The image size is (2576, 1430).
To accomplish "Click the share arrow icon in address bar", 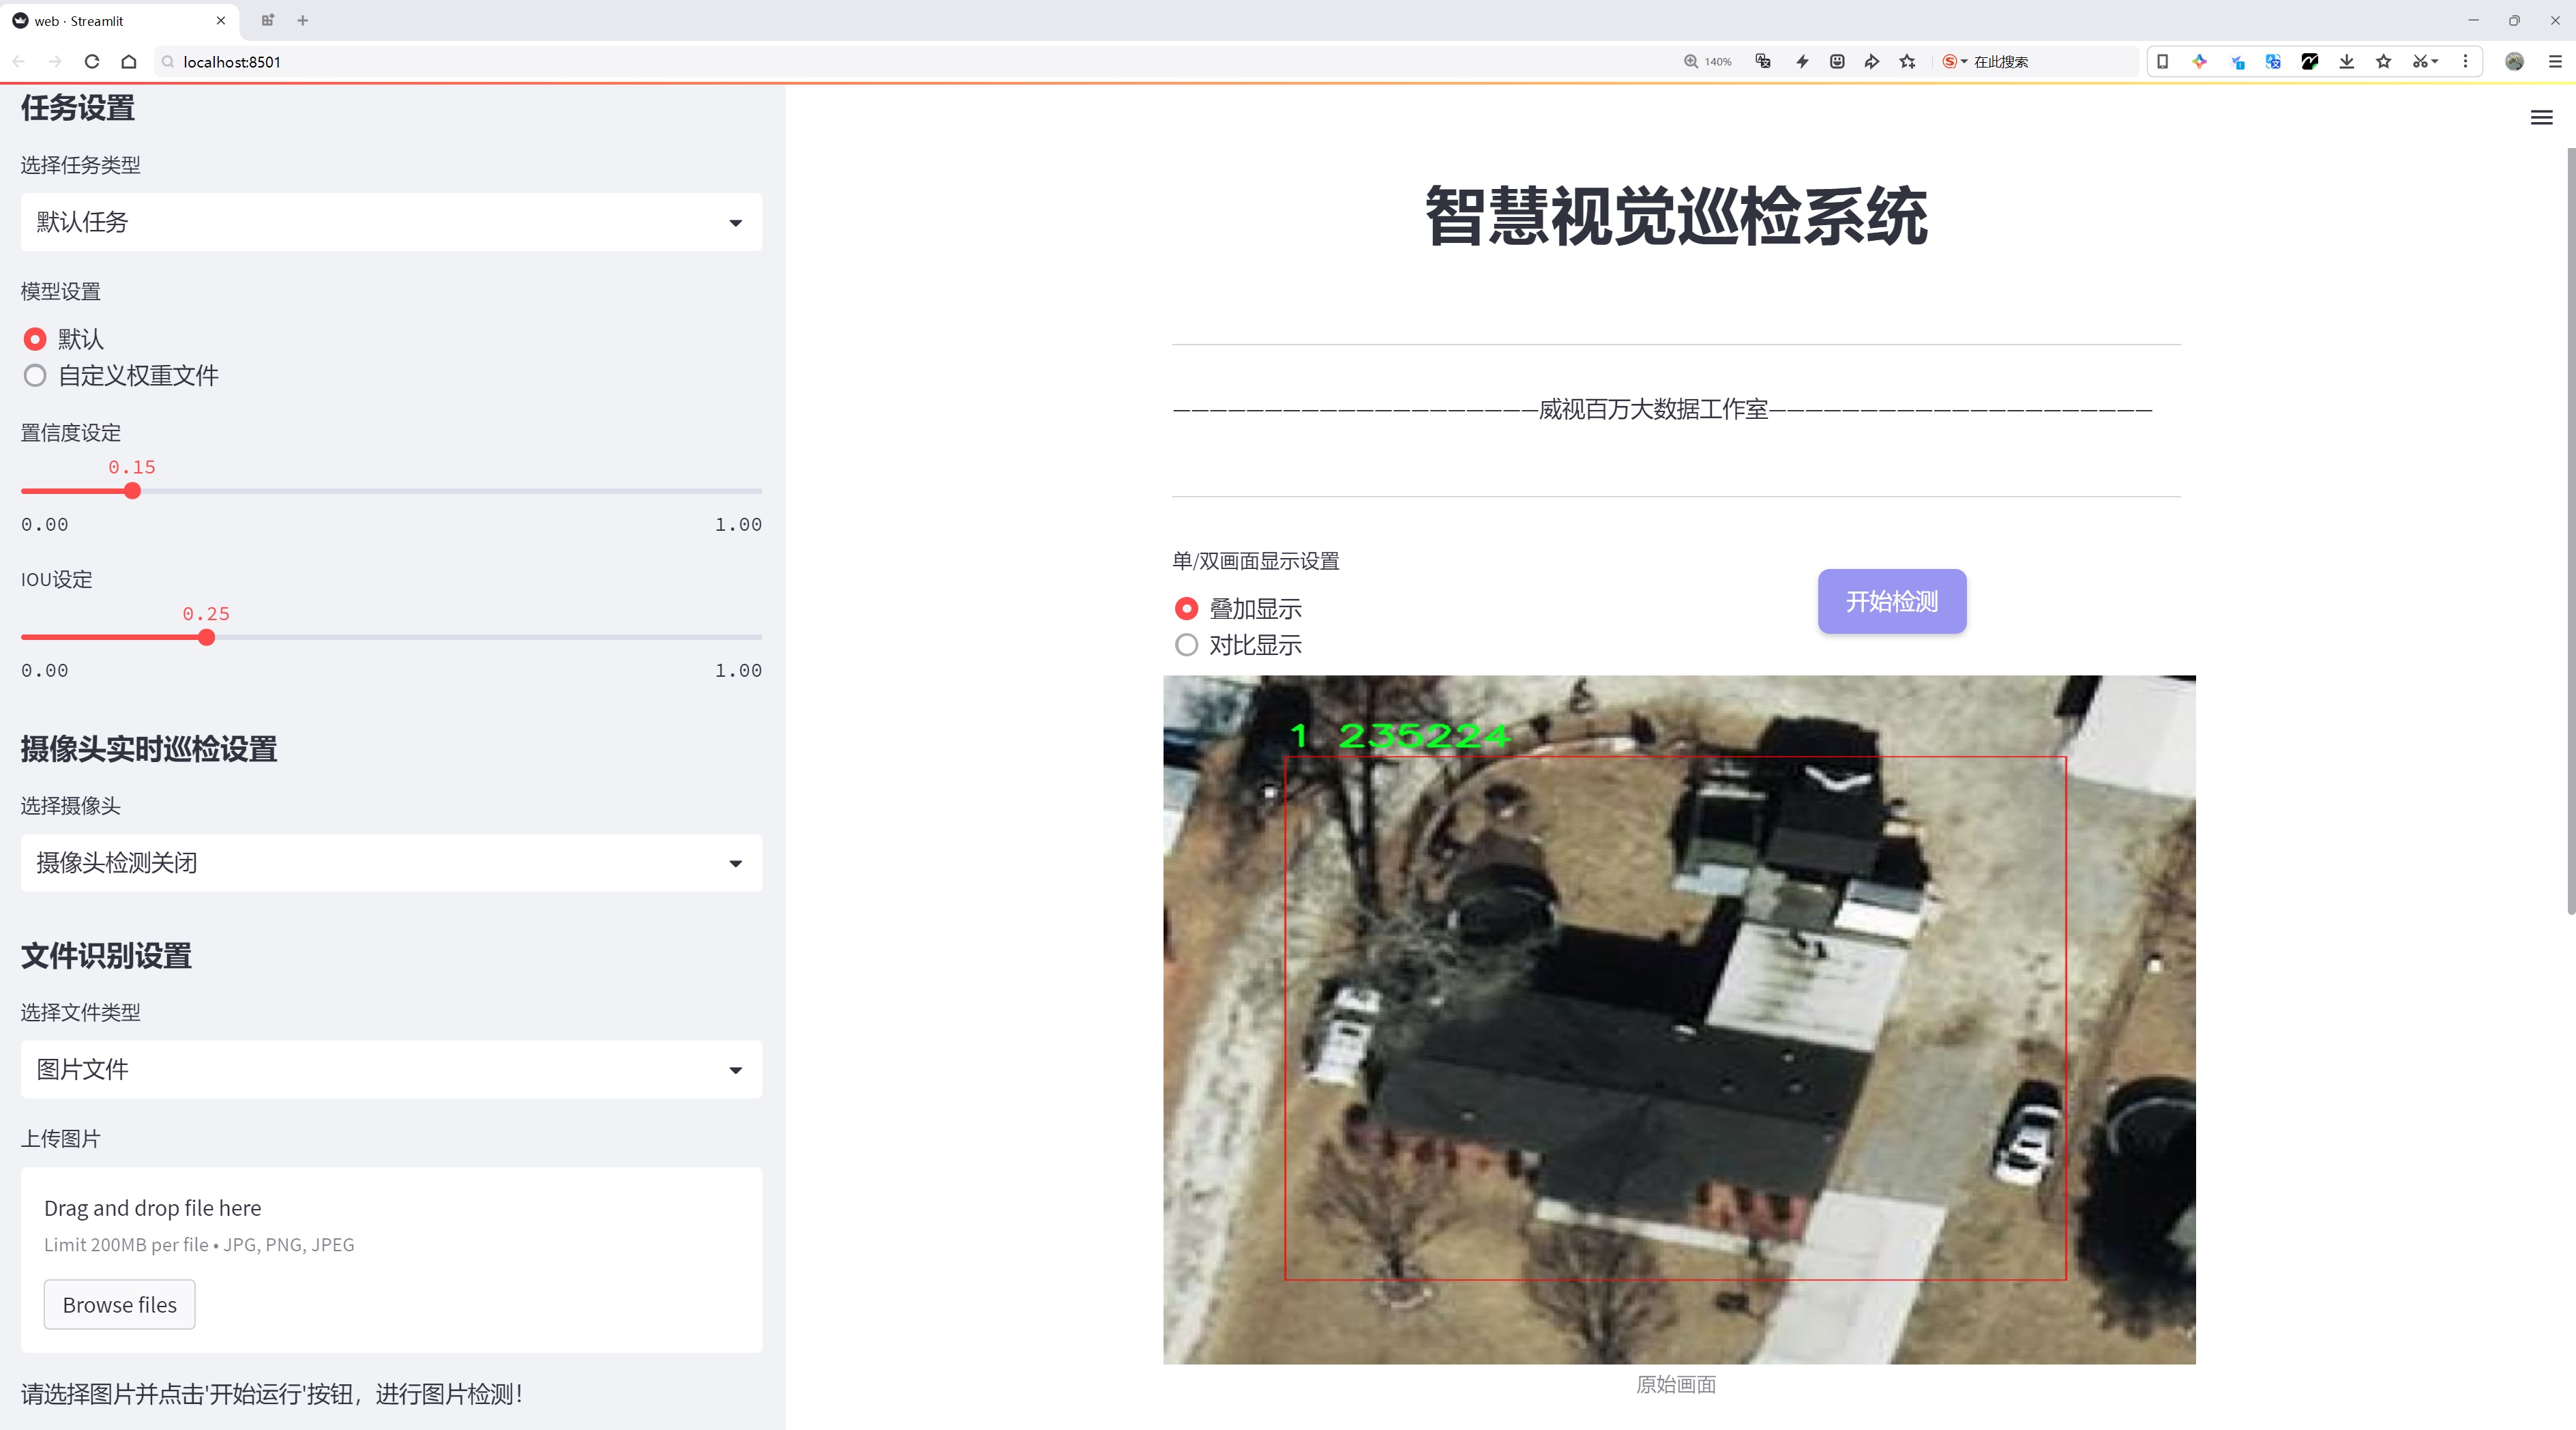I will coord(1872,62).
